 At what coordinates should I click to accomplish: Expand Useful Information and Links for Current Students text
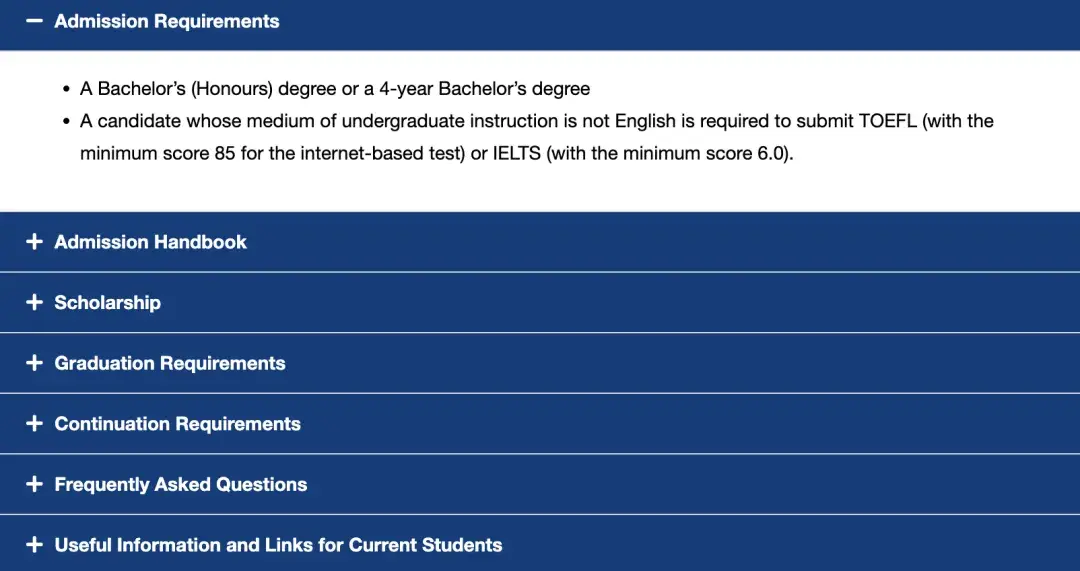point(278,545)
